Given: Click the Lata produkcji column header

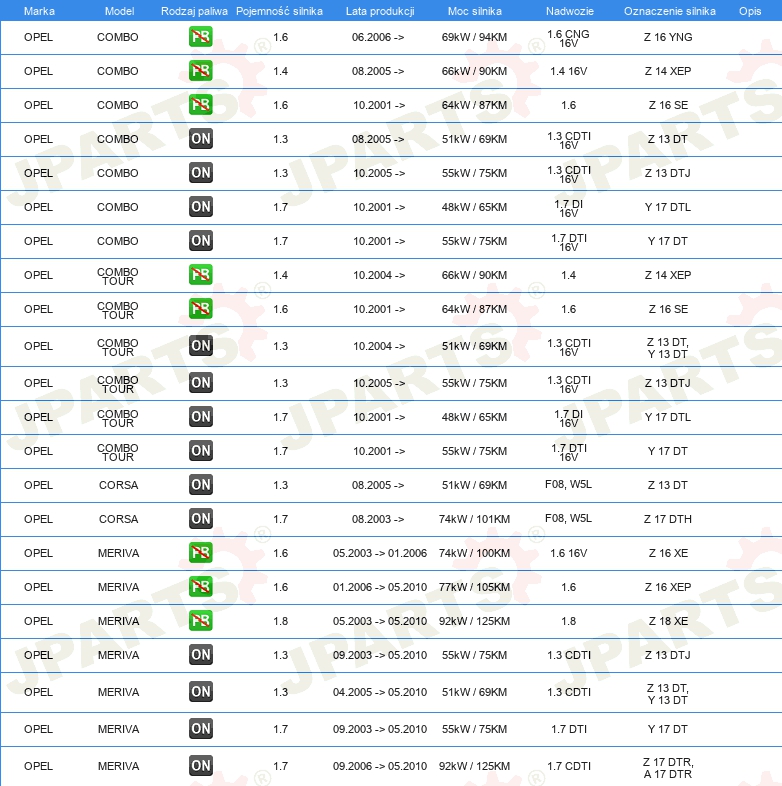Looking at the screenshot, I should [x=380, y=11].
